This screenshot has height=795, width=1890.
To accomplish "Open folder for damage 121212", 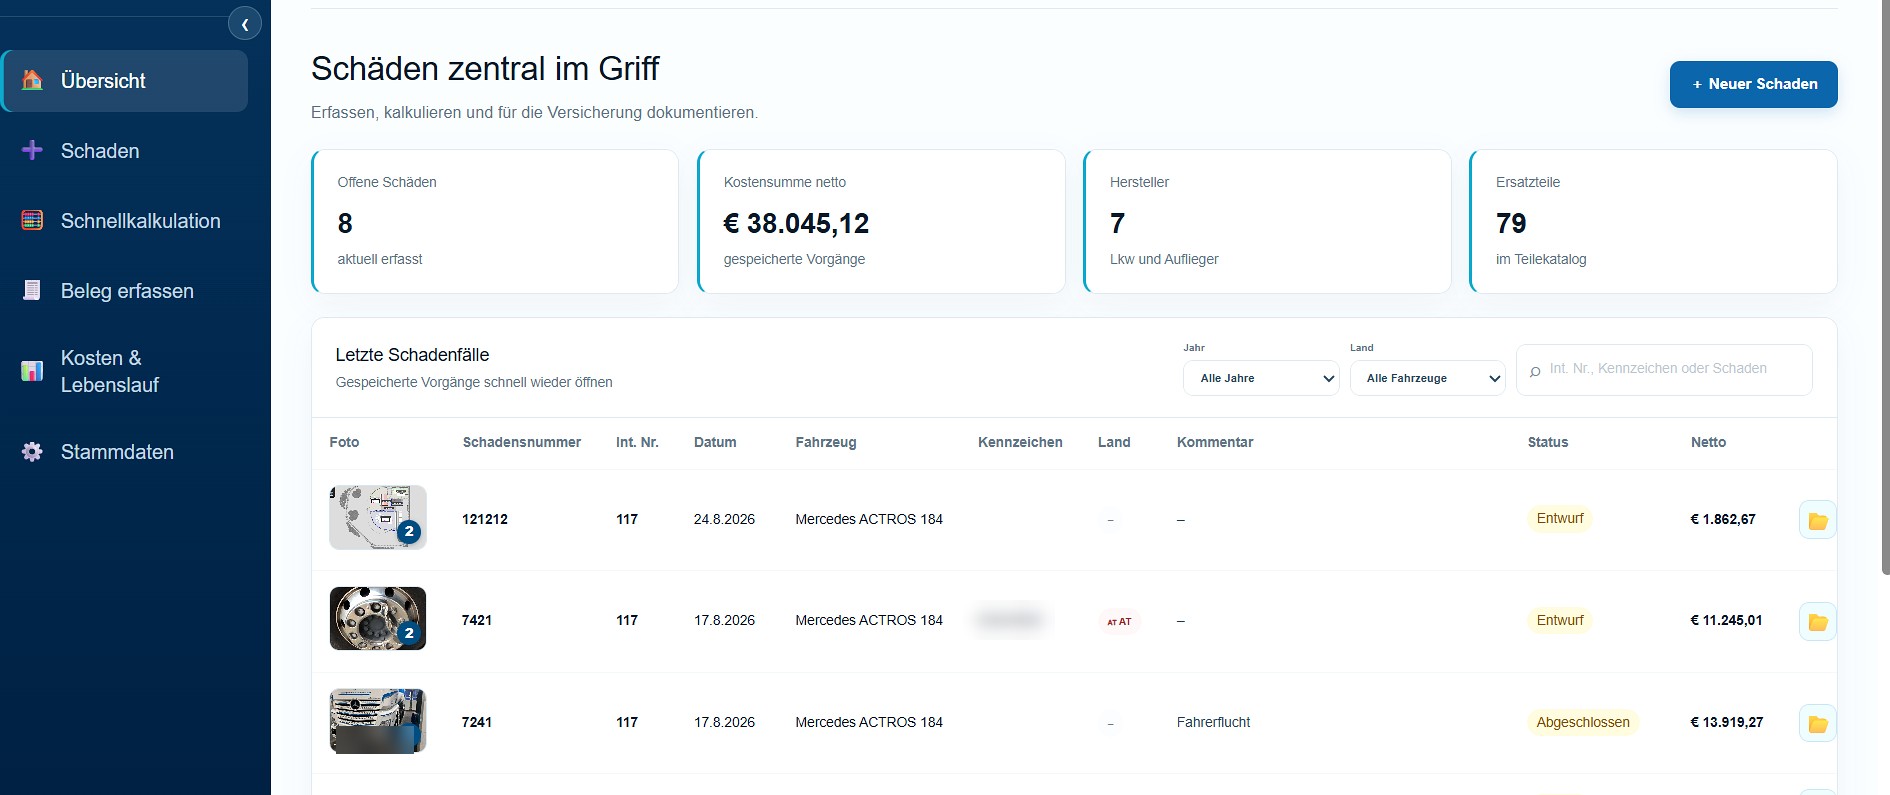I will (x=1817, y=520).
